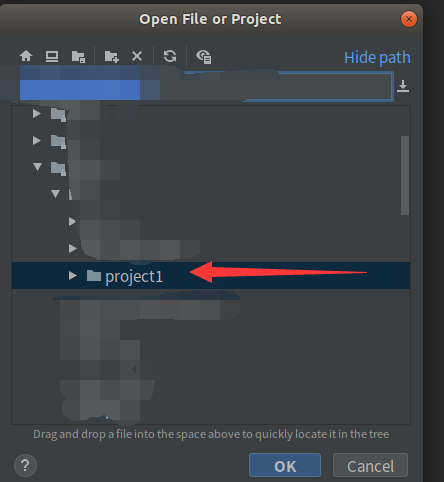Select the Project directory toolbar icon

[78, 56]
